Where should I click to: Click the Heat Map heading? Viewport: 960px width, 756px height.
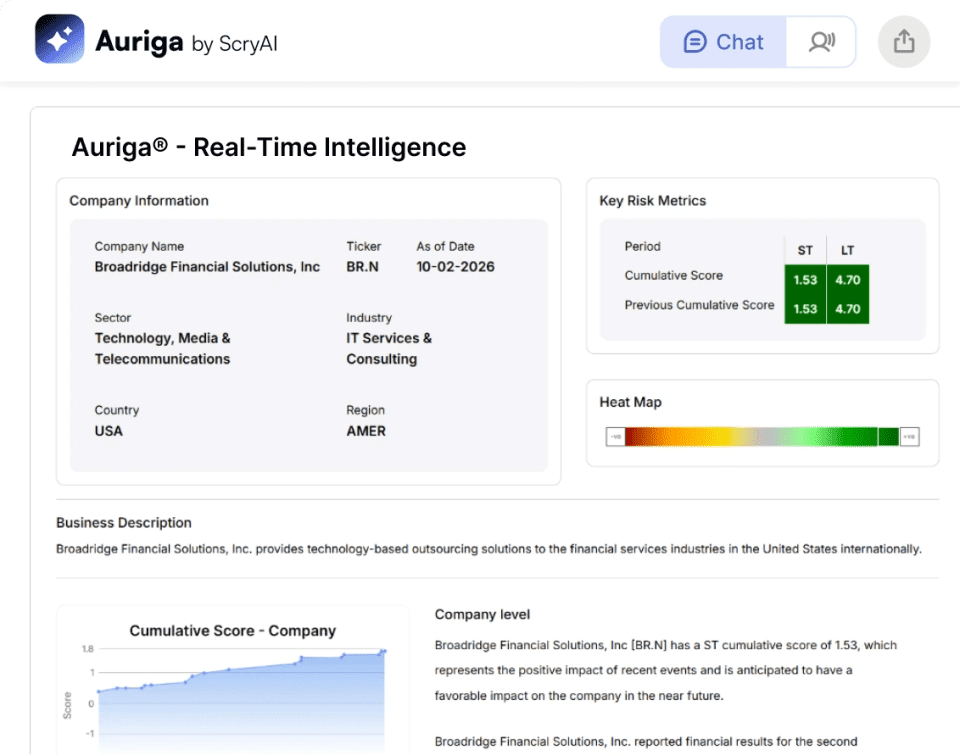(x=631, y=402)
